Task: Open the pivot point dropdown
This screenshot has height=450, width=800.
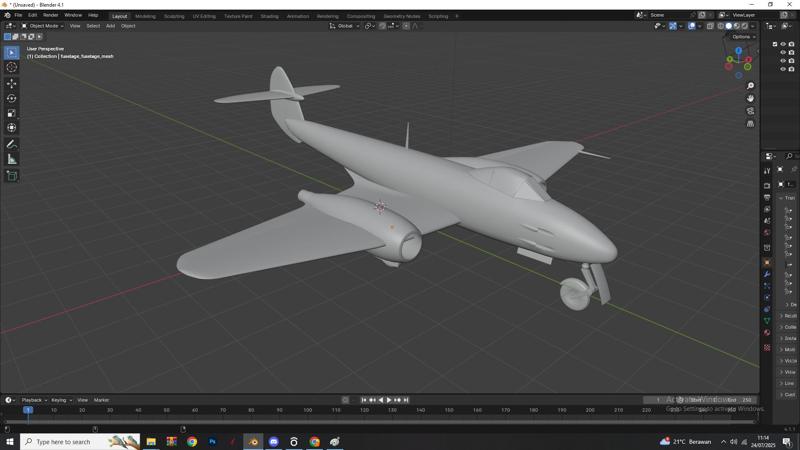Action: tap(369, 26)
